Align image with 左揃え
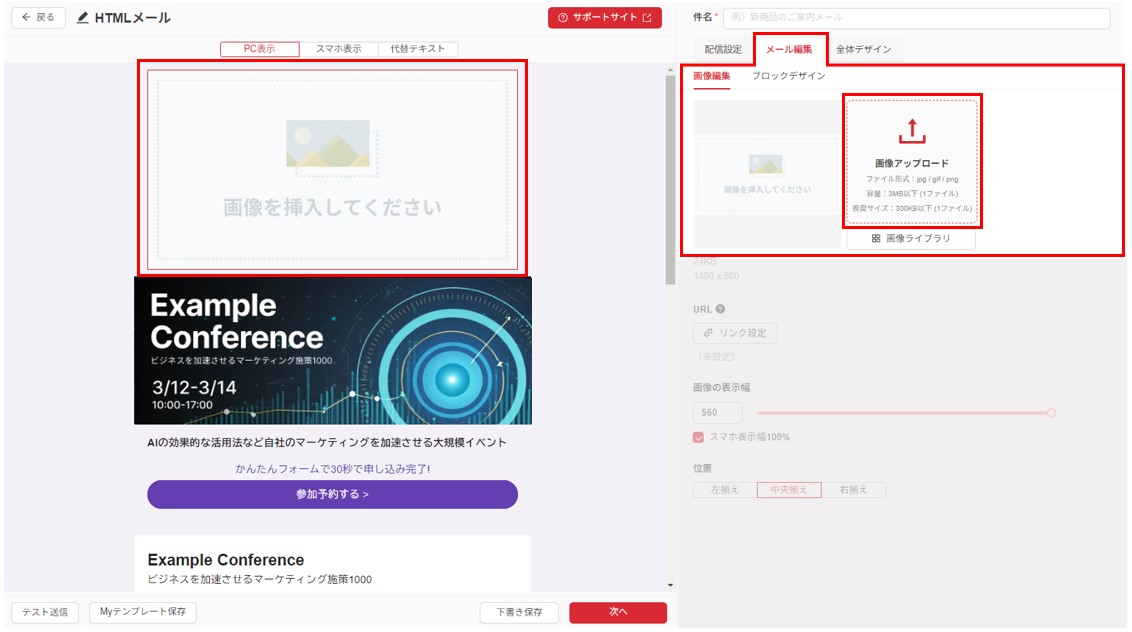The width and height of the screenshot is (1132, 632). tap(725, 490)
